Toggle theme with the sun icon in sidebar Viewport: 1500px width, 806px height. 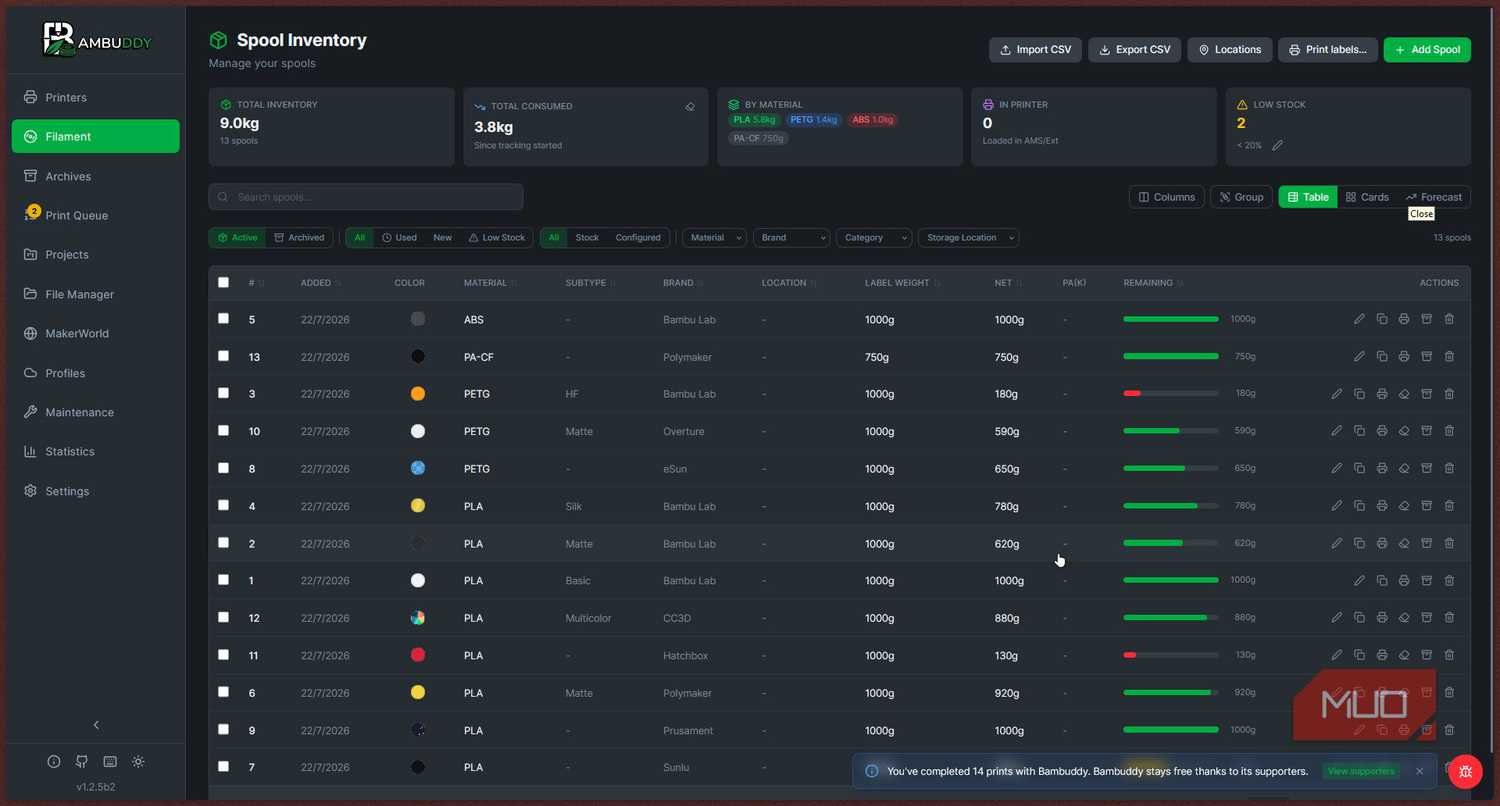[138, 762]
